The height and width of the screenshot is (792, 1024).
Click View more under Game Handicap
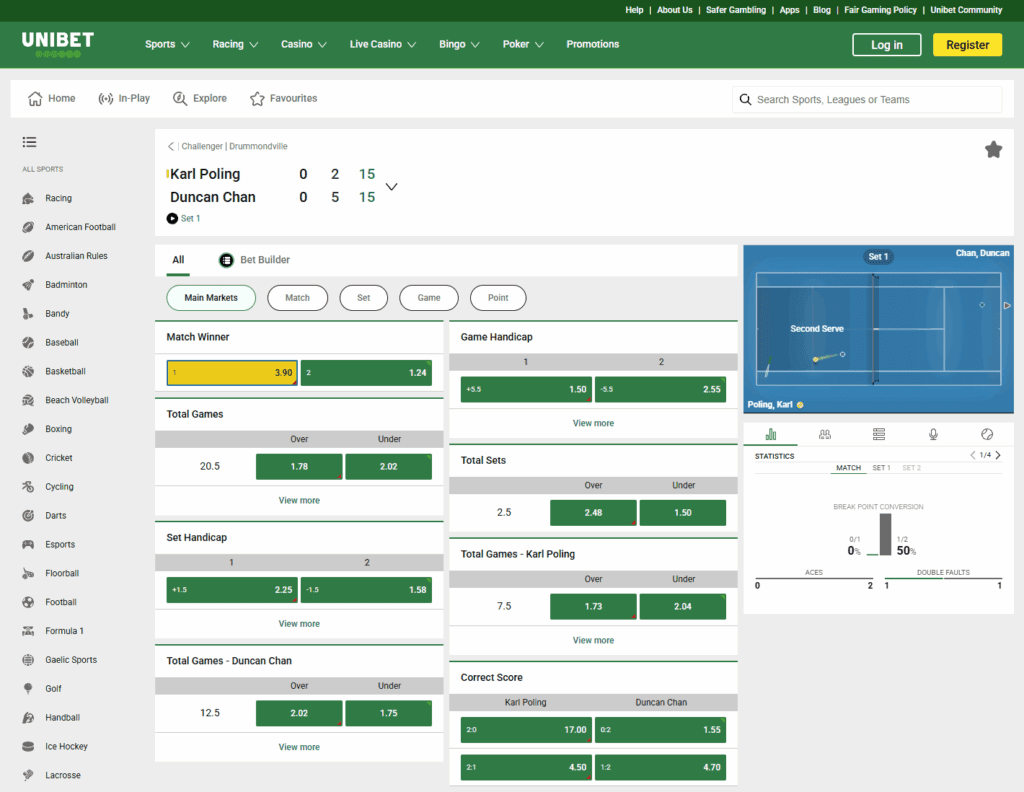(593, 422)
